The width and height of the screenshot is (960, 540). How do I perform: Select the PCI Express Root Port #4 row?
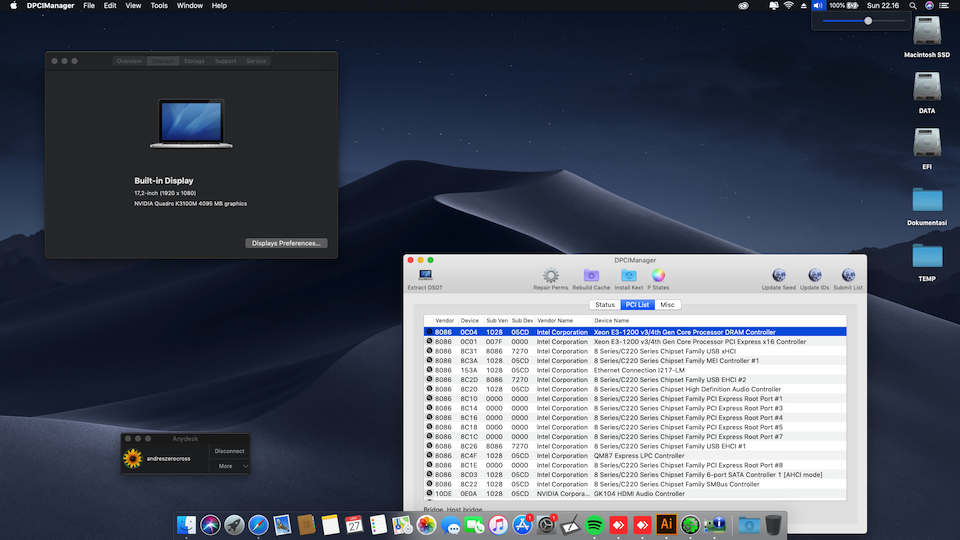point(635,418)
